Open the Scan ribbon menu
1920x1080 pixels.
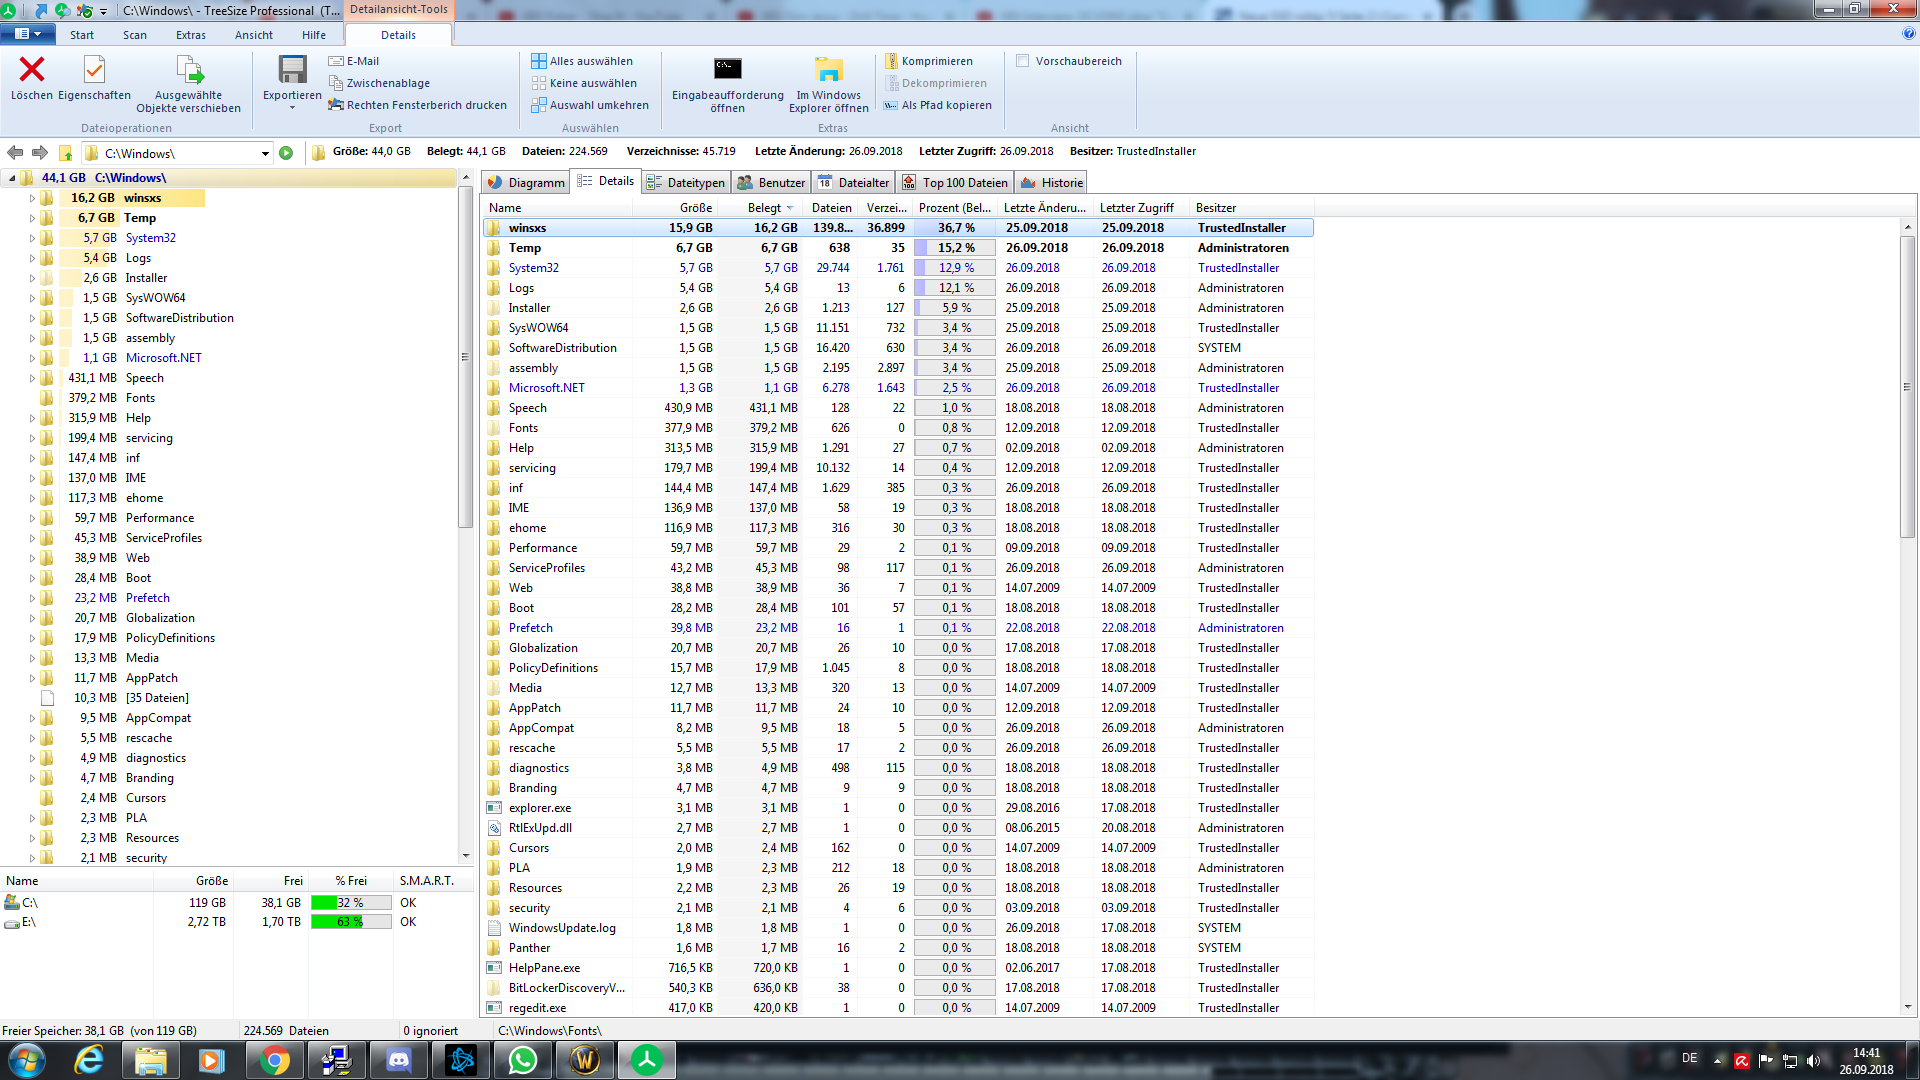pos(134,35)
